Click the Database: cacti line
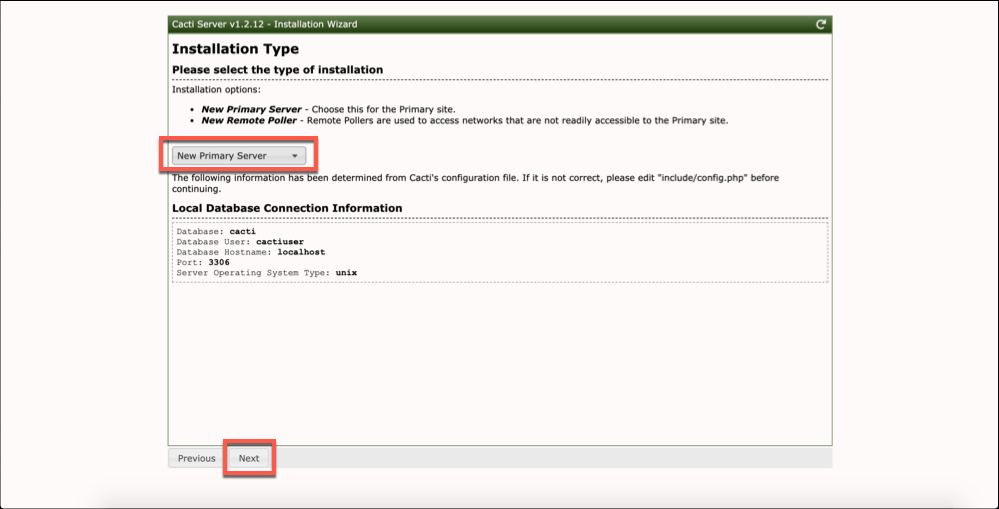Image resolution: width=999 pixels, height=509 pixels. point(216,231)
